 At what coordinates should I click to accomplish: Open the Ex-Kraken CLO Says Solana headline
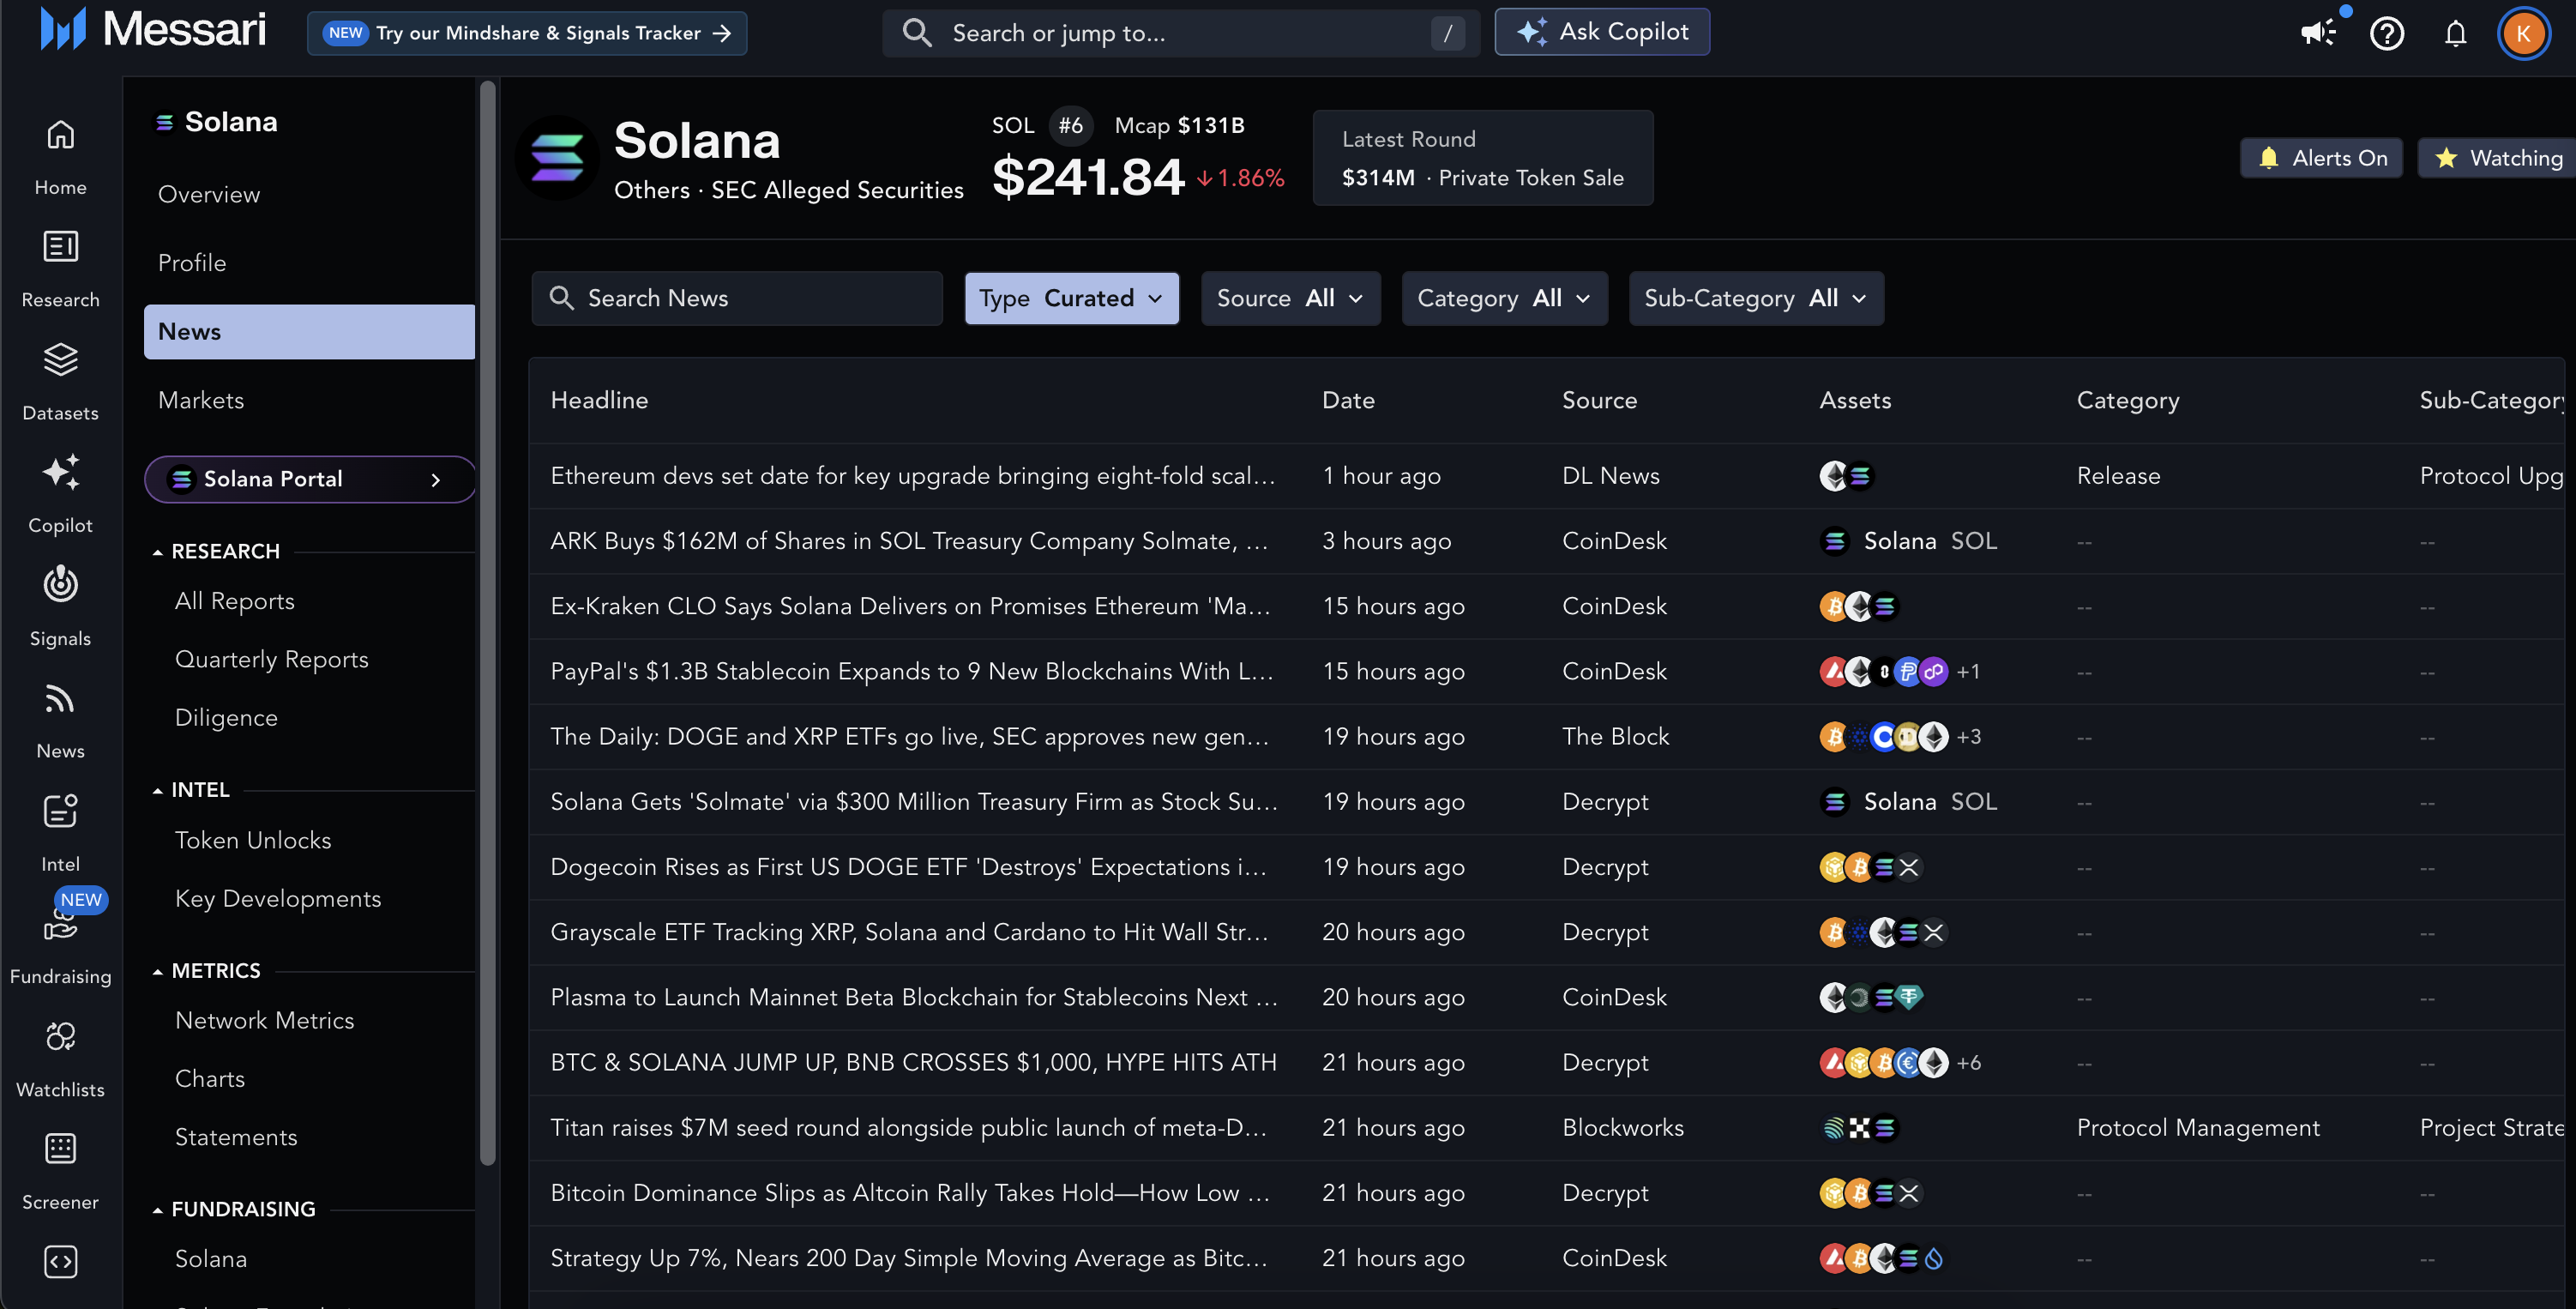pos(910,607)
